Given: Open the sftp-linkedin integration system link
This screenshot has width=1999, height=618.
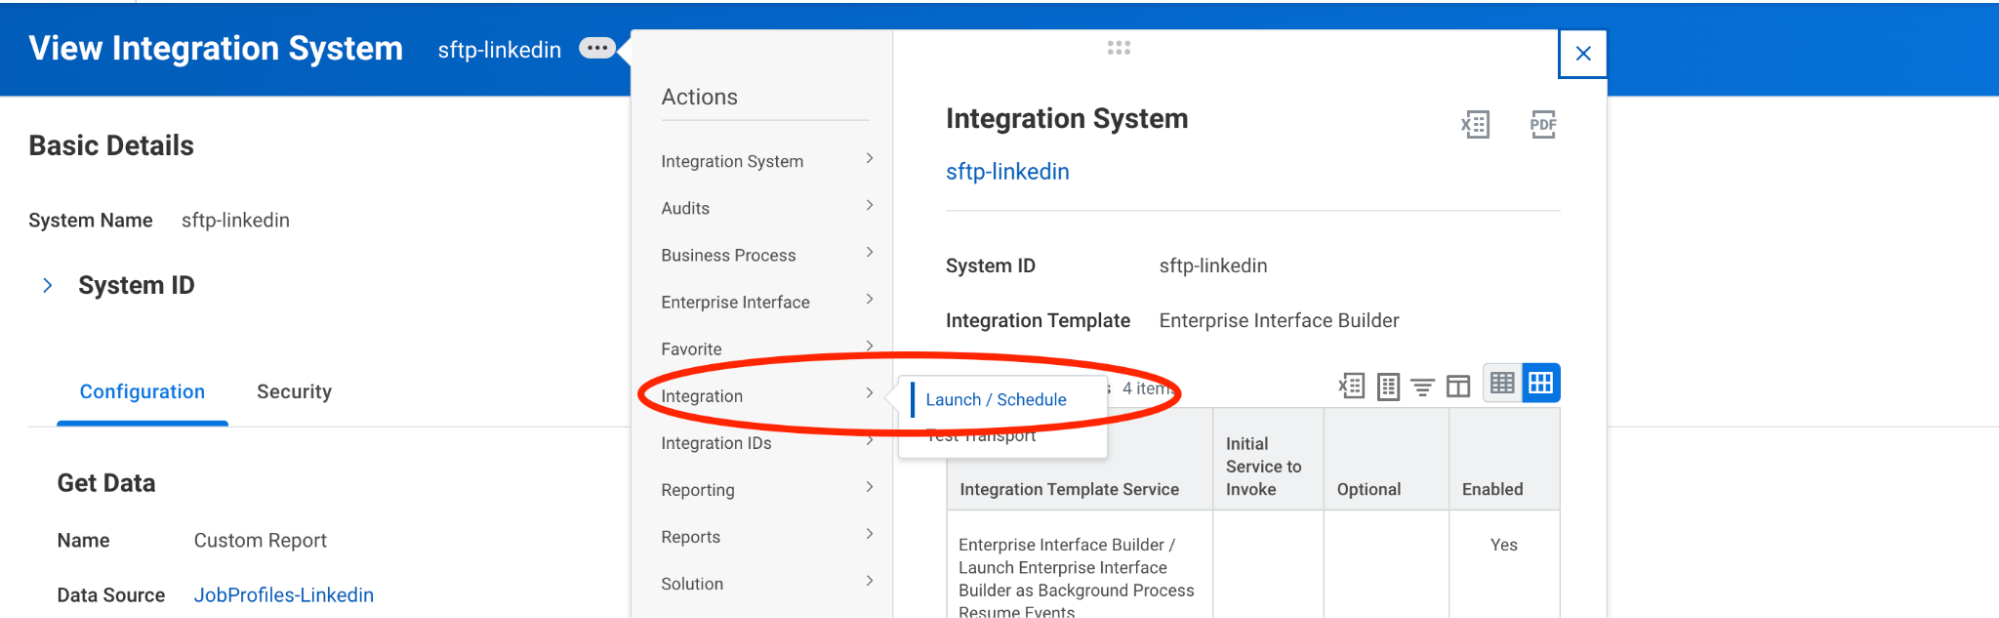Looking at the screenshot, I should (x=1007, y=172).
